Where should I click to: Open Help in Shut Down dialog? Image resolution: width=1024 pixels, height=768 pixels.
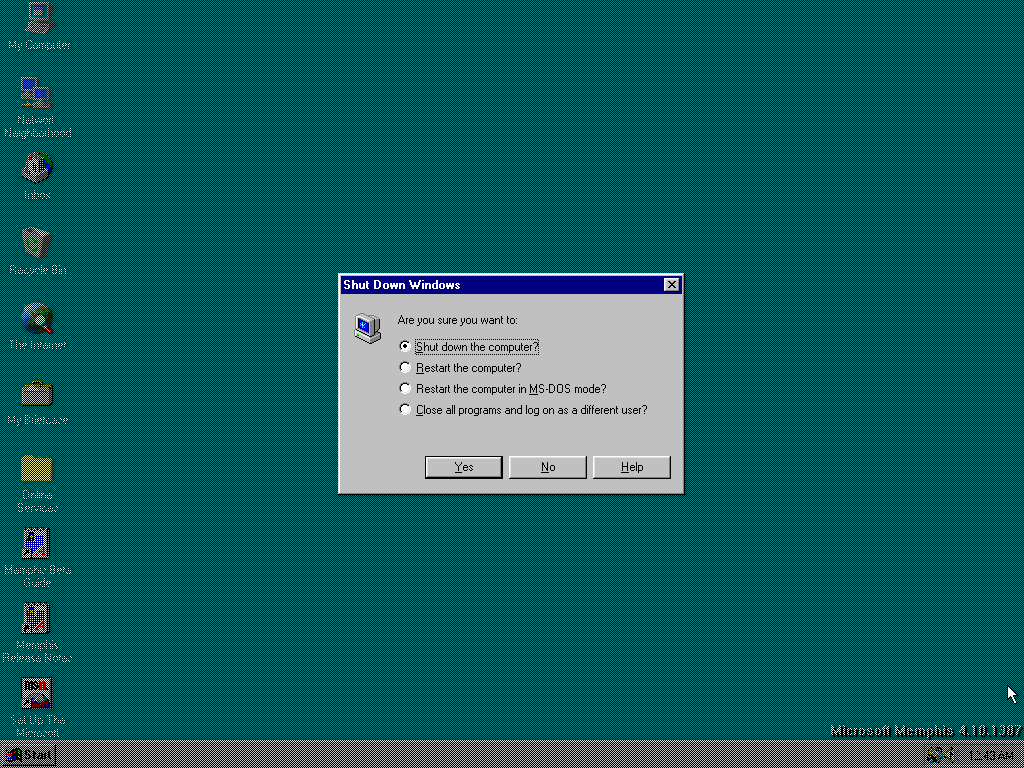pos(632,467)
